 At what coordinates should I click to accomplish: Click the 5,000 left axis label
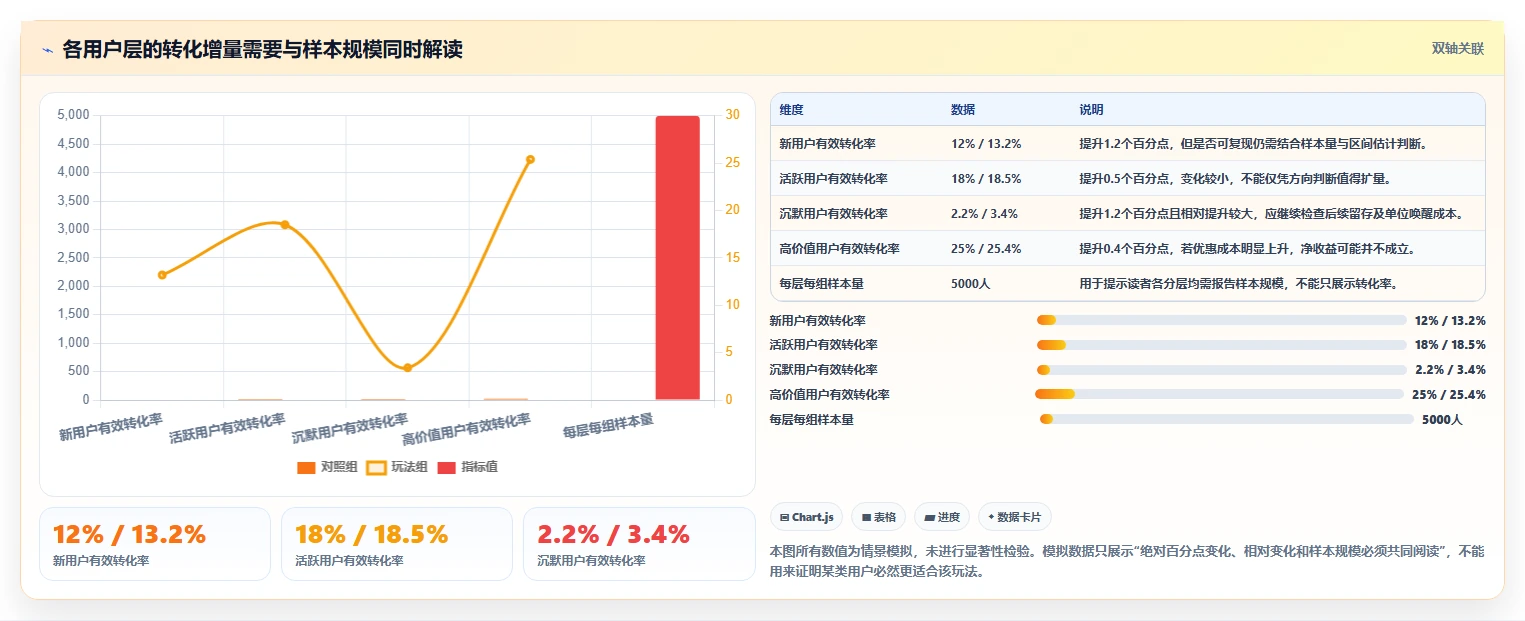point(73,115)
